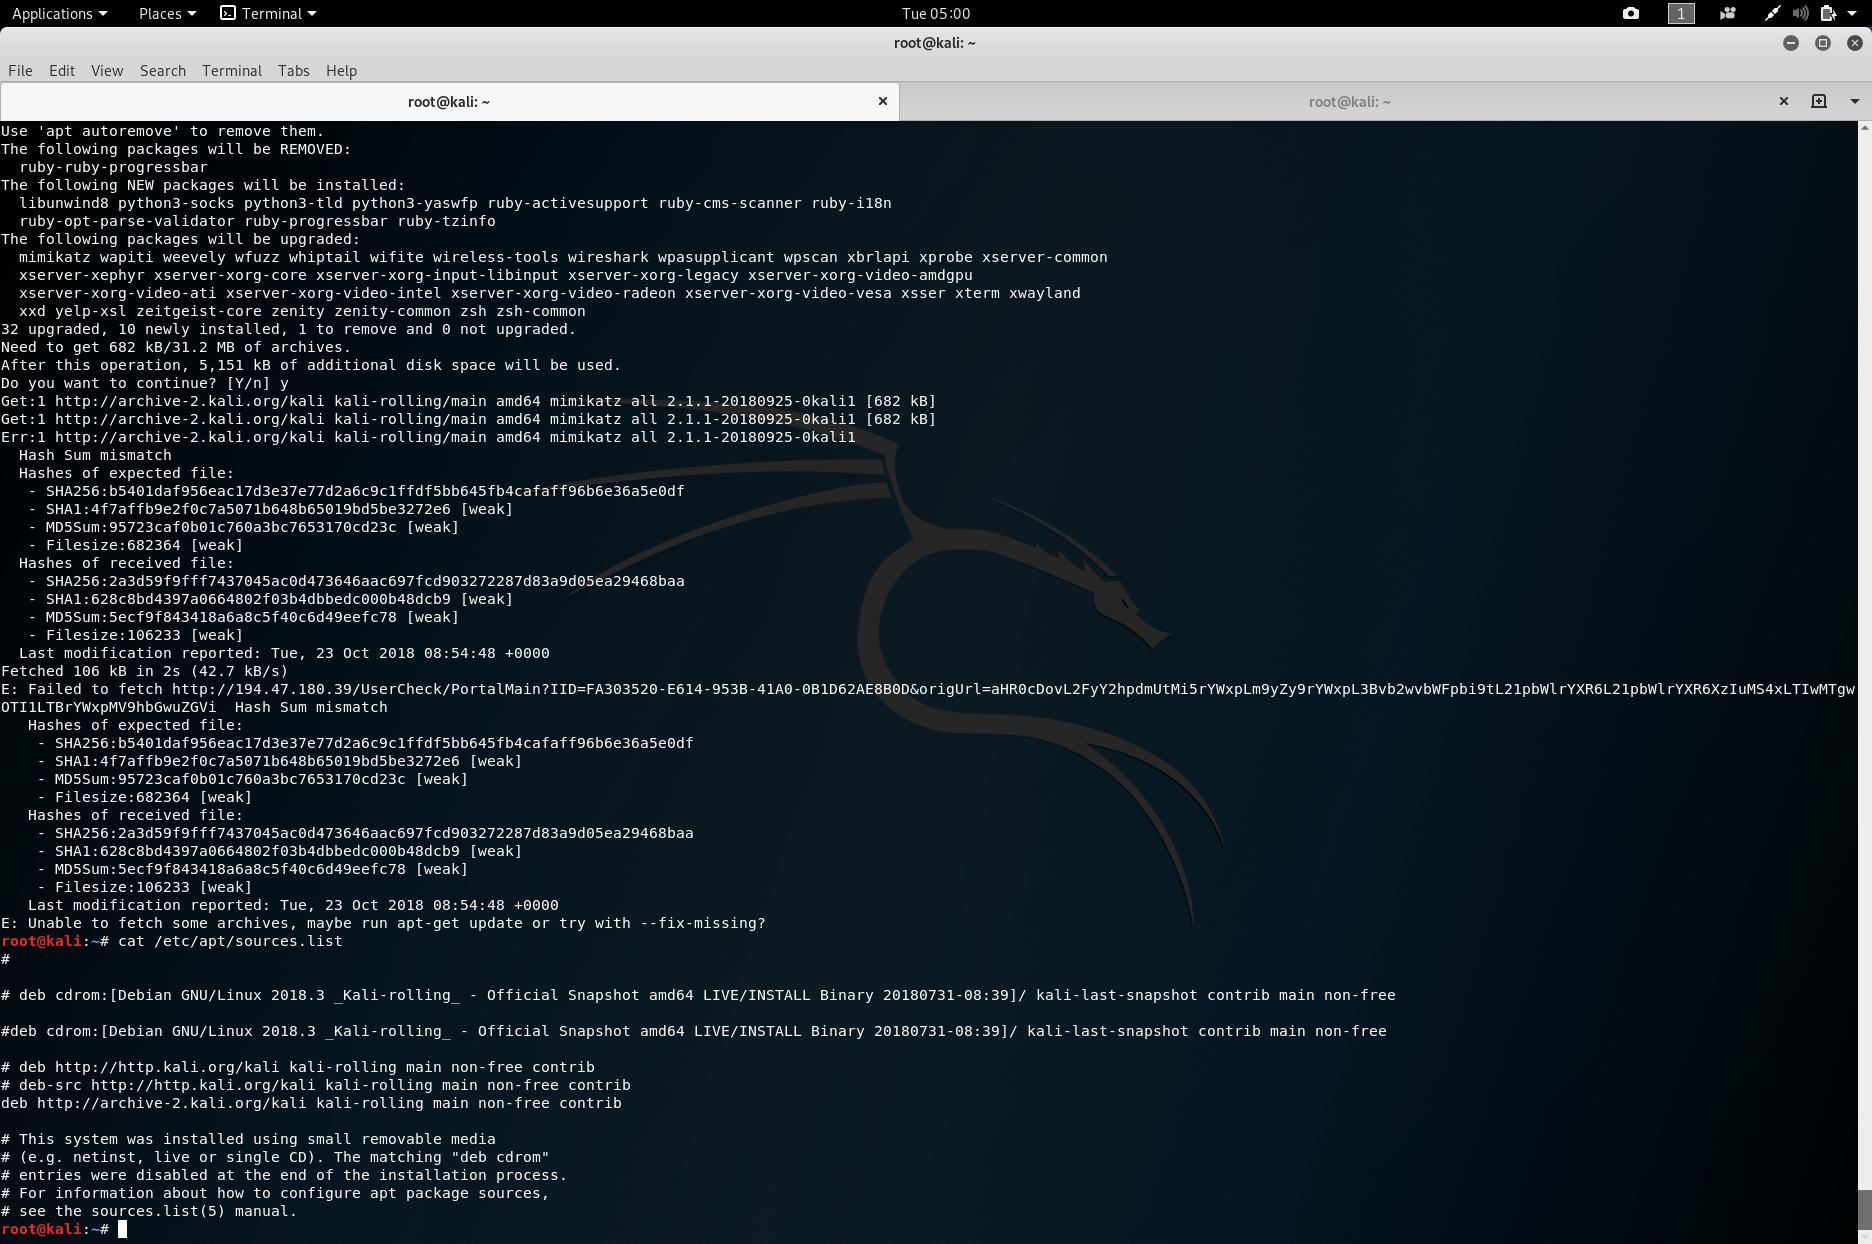Add a new terminal tab

click(1819, 101)
